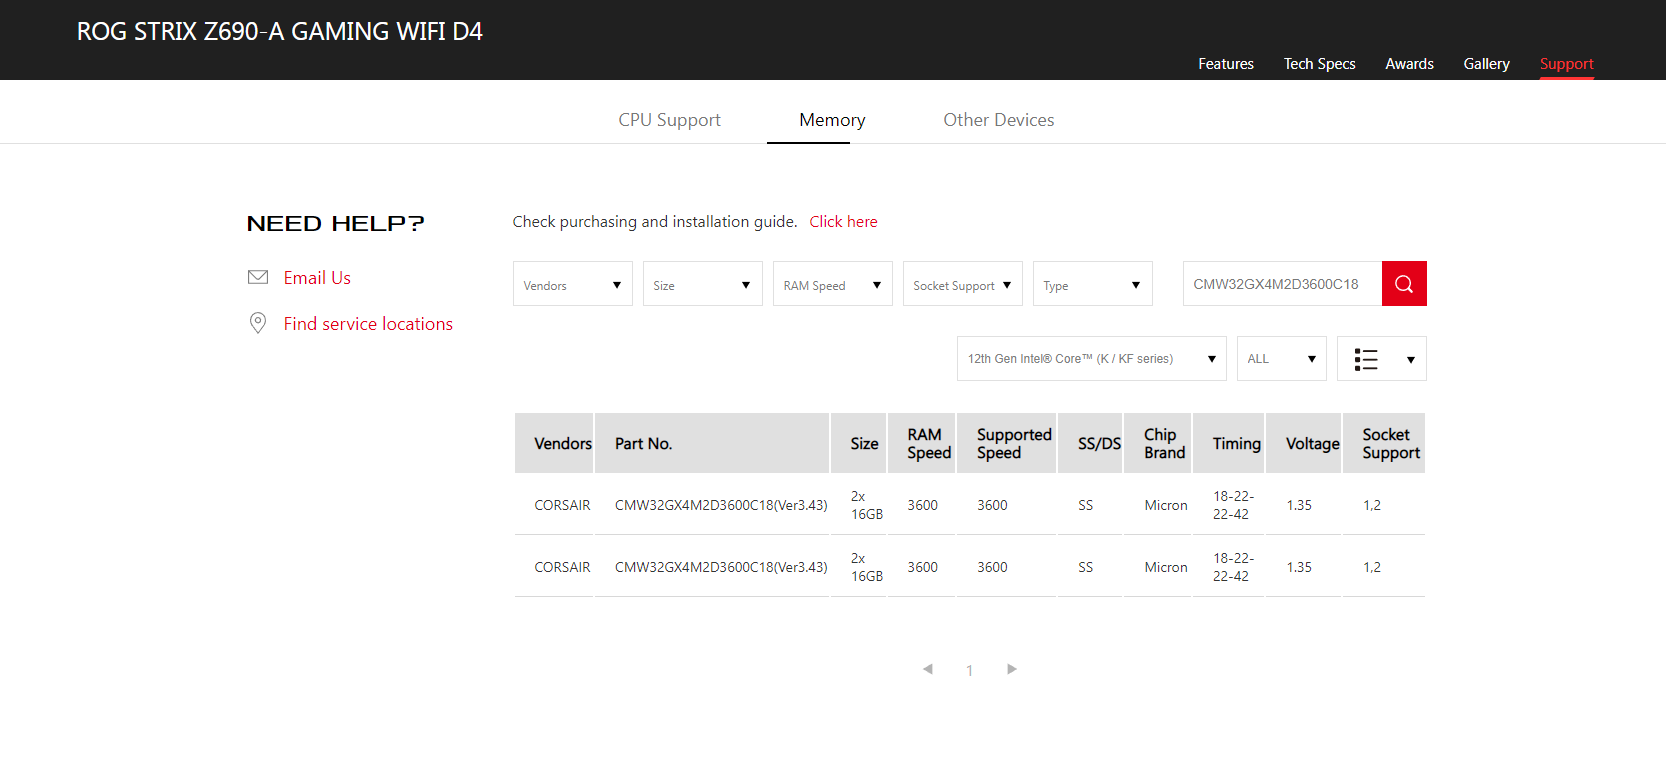Expand the RAM Speed dropdown
This screenshot has width=1666, height=761.
(x=832, y=285)
